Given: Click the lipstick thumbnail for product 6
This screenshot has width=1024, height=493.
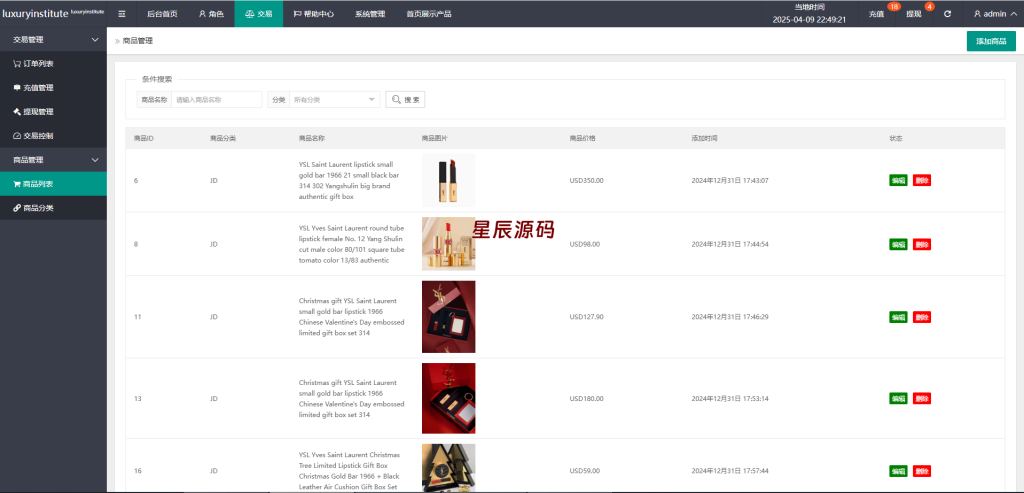Looking at the screenshot, I should 449,180.
